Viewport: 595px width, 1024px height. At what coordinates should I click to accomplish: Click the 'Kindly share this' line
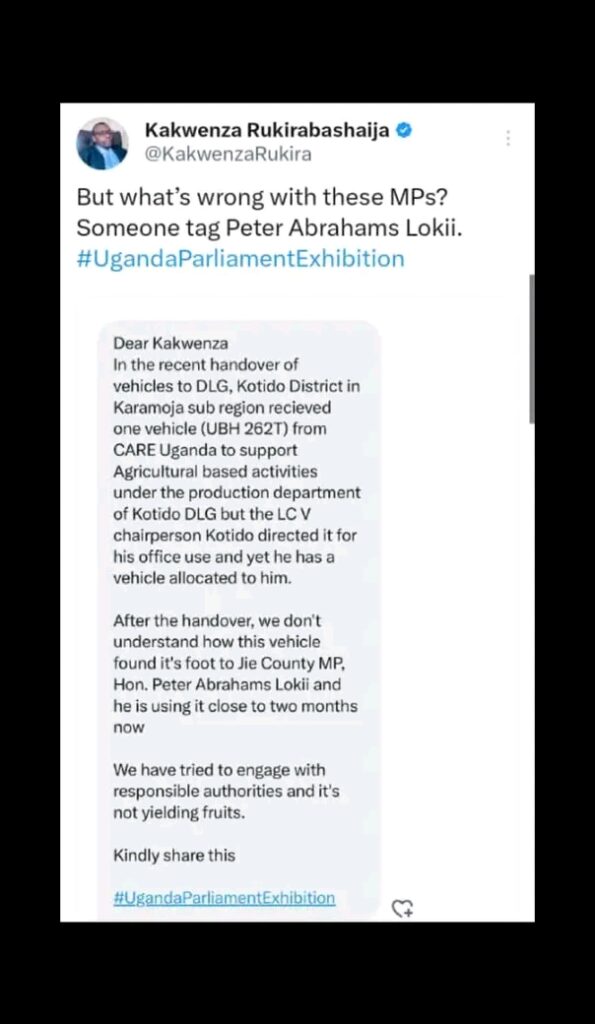[x=174, y=856]
